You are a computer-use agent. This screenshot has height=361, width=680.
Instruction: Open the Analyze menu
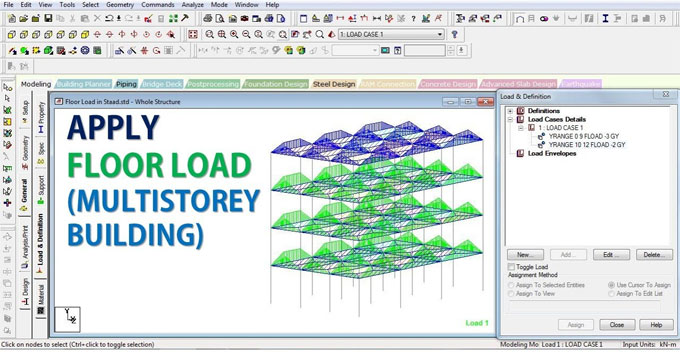click(193, 5)
